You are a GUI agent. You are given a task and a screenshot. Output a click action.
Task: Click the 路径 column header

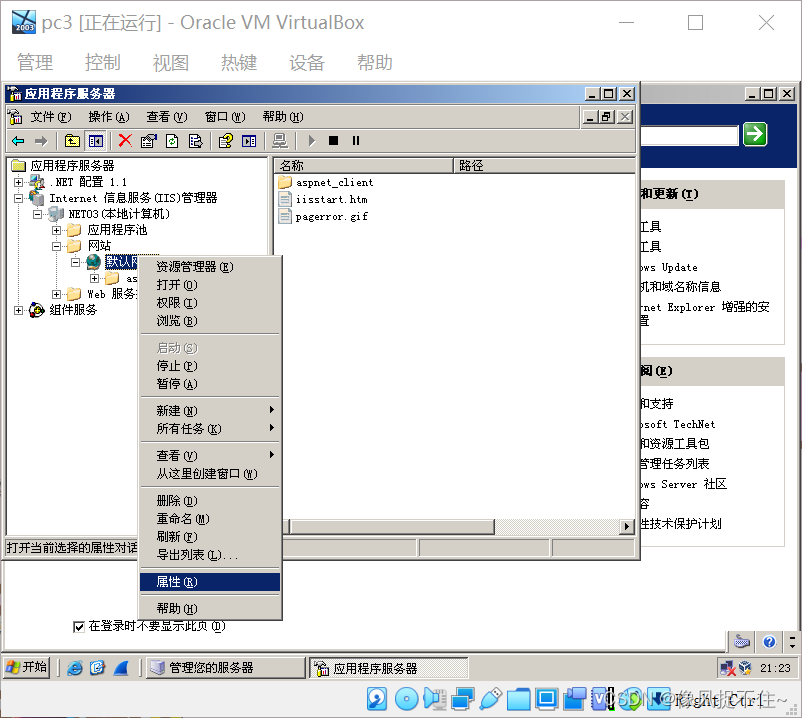544,166
